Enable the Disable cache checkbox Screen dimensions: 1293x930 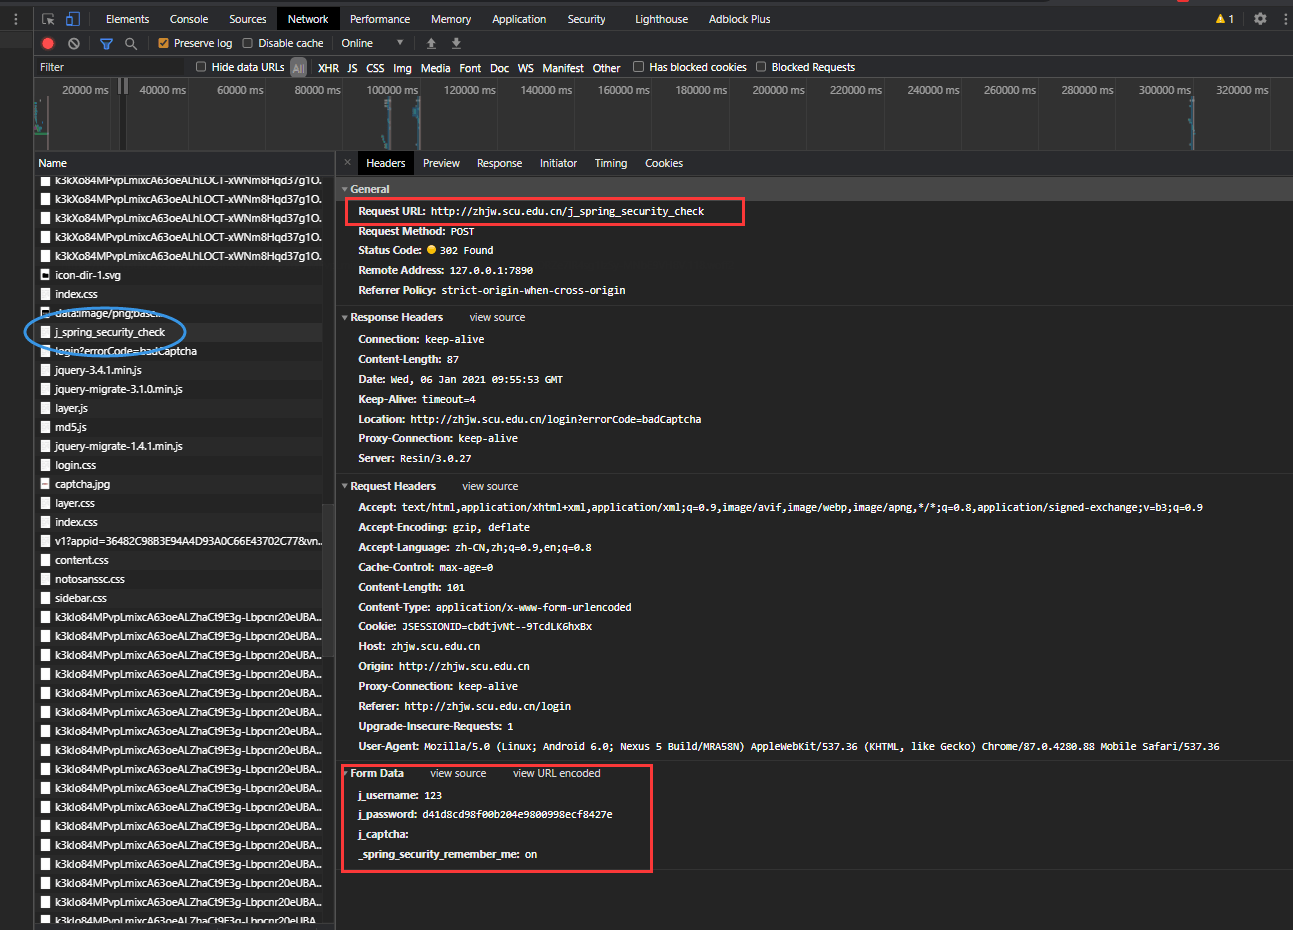click(248, 43)
